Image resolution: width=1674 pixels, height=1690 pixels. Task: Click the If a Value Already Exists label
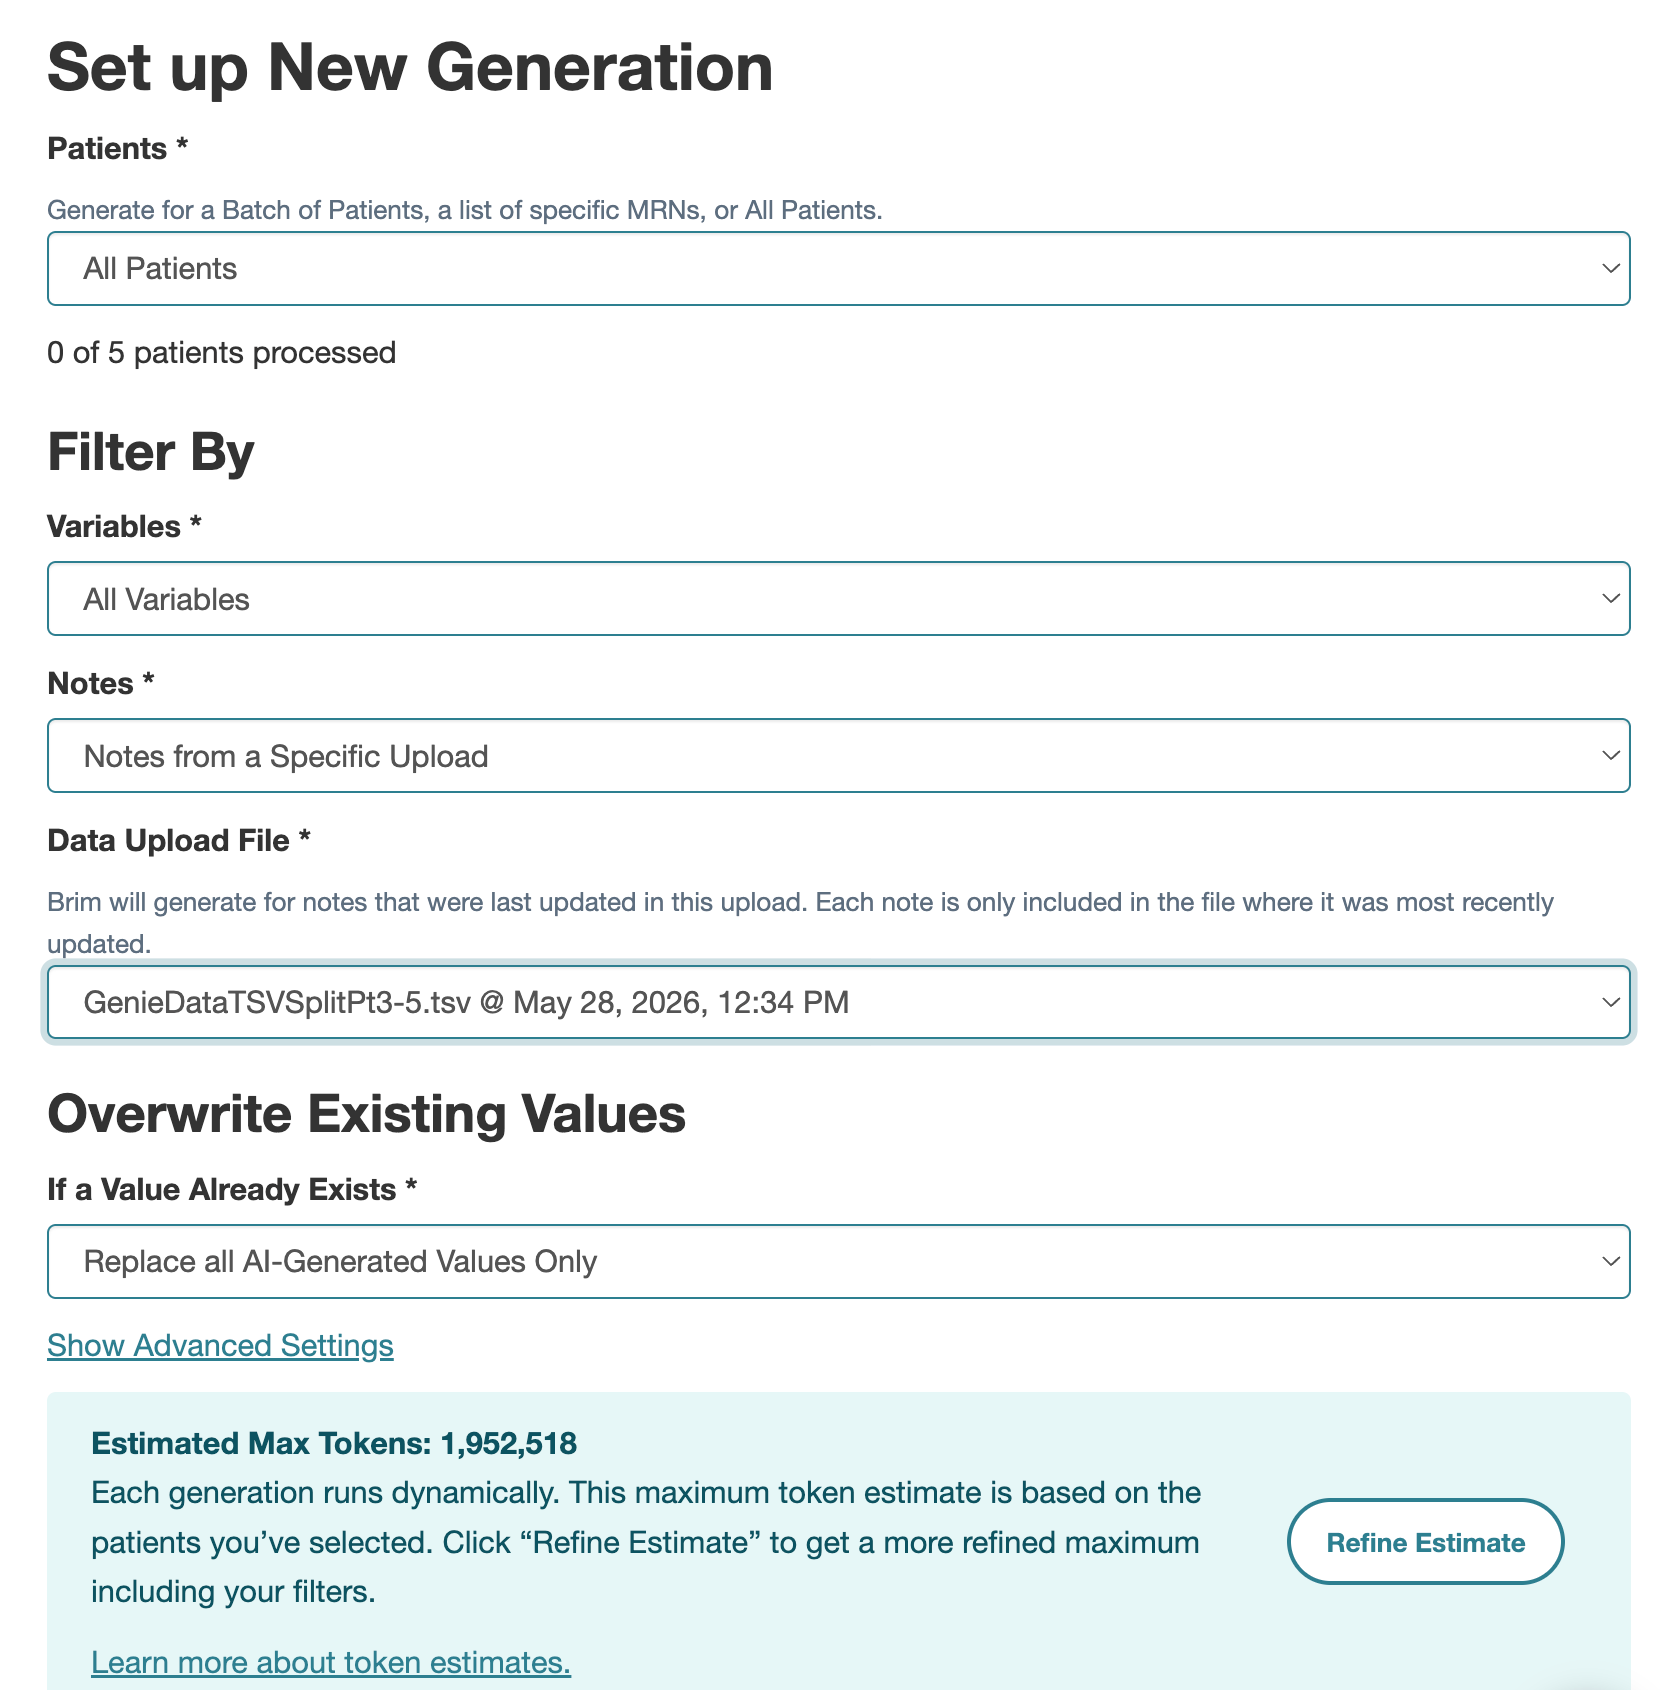232,1190
